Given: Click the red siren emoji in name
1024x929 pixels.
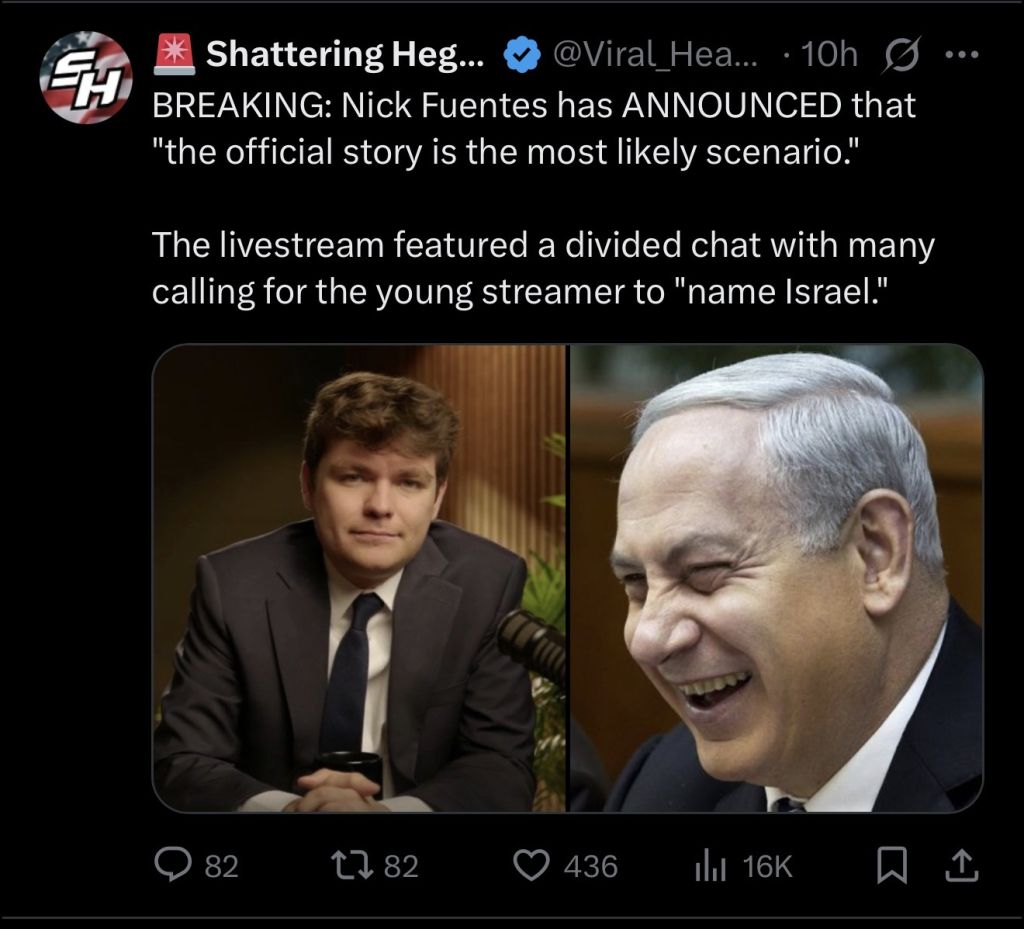Looking at the screenshot, I should [x=174, y=53].
